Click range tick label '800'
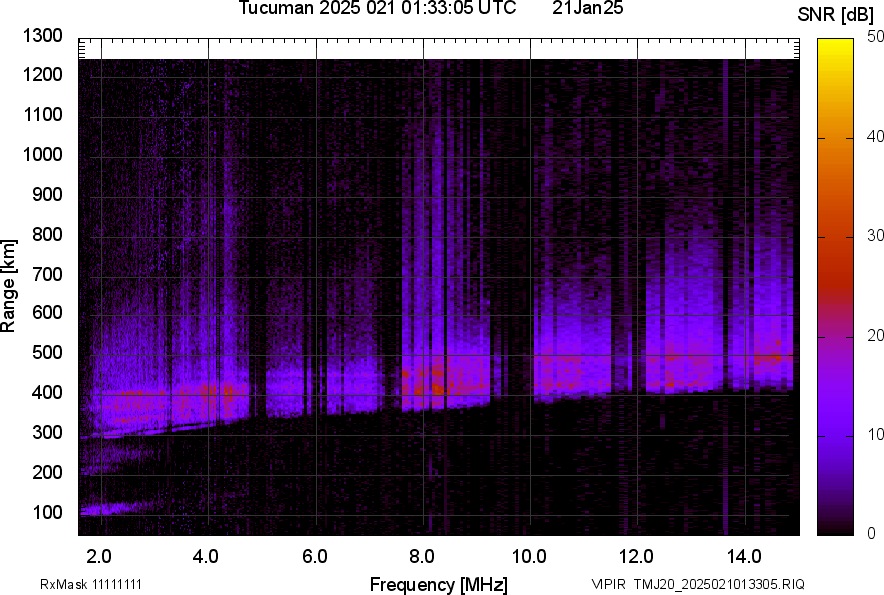Image resolution: width=884 pixels, height=595 pixels. pos(47,234)
